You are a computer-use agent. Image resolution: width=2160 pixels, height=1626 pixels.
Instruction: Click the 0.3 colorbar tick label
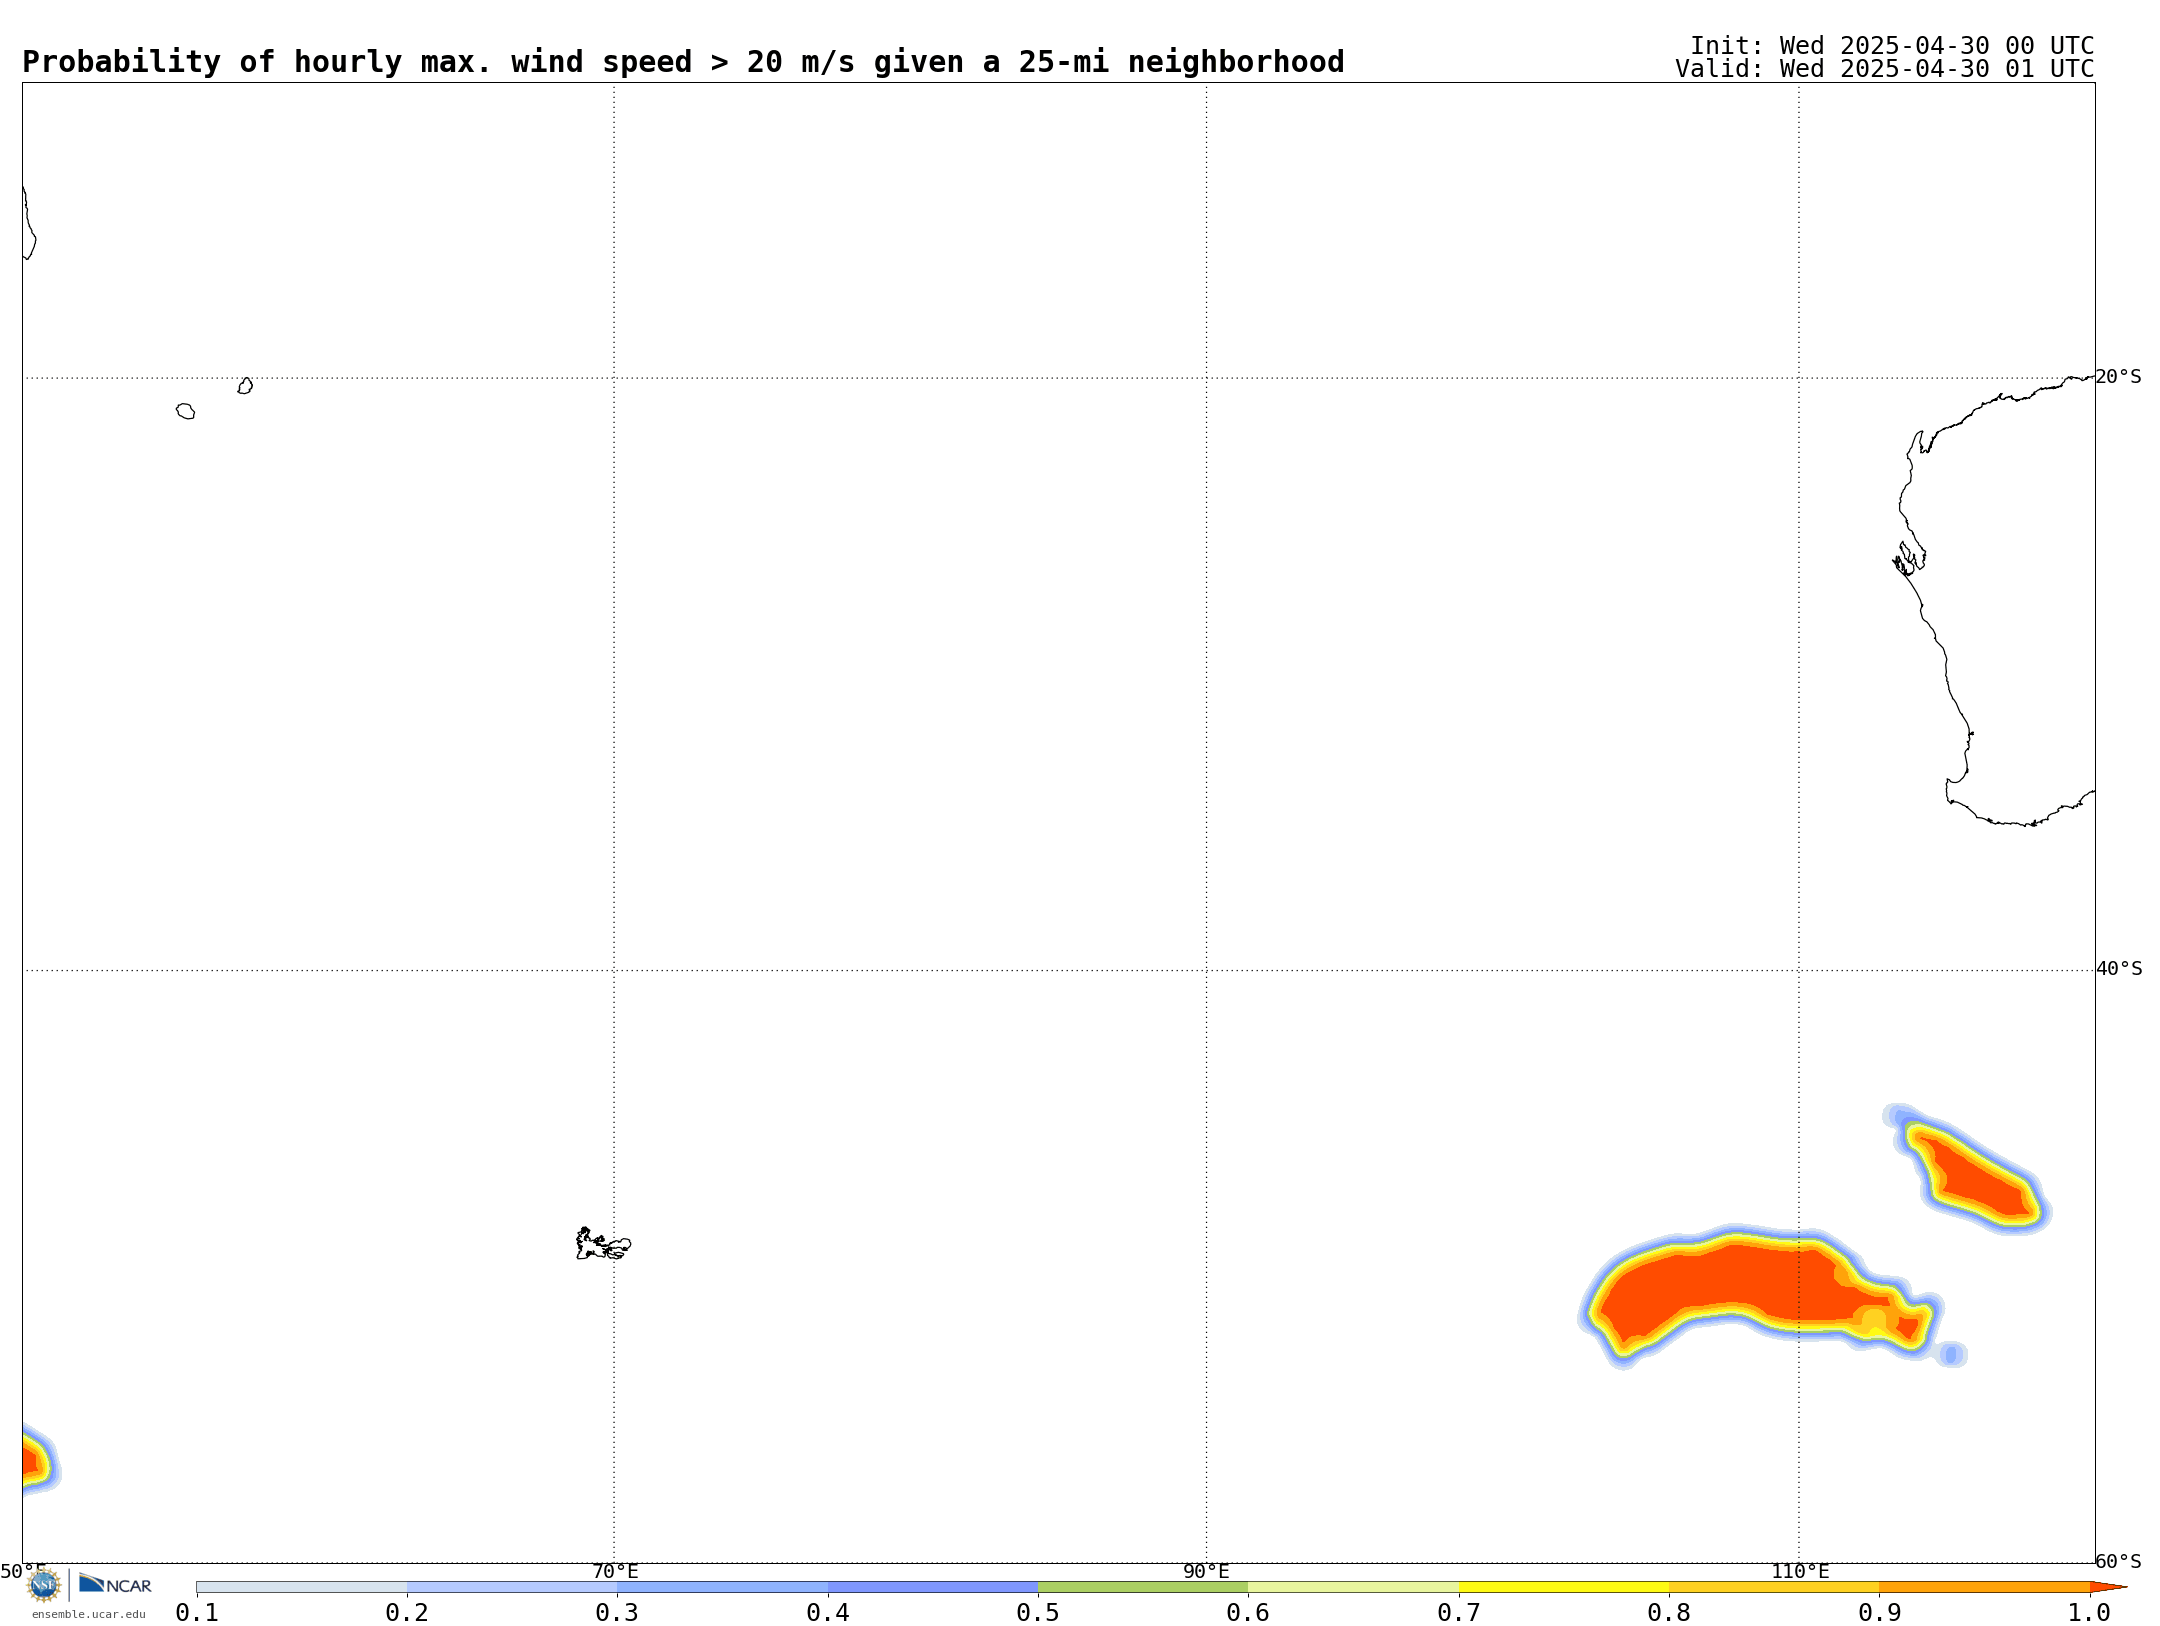[617, 1612]
